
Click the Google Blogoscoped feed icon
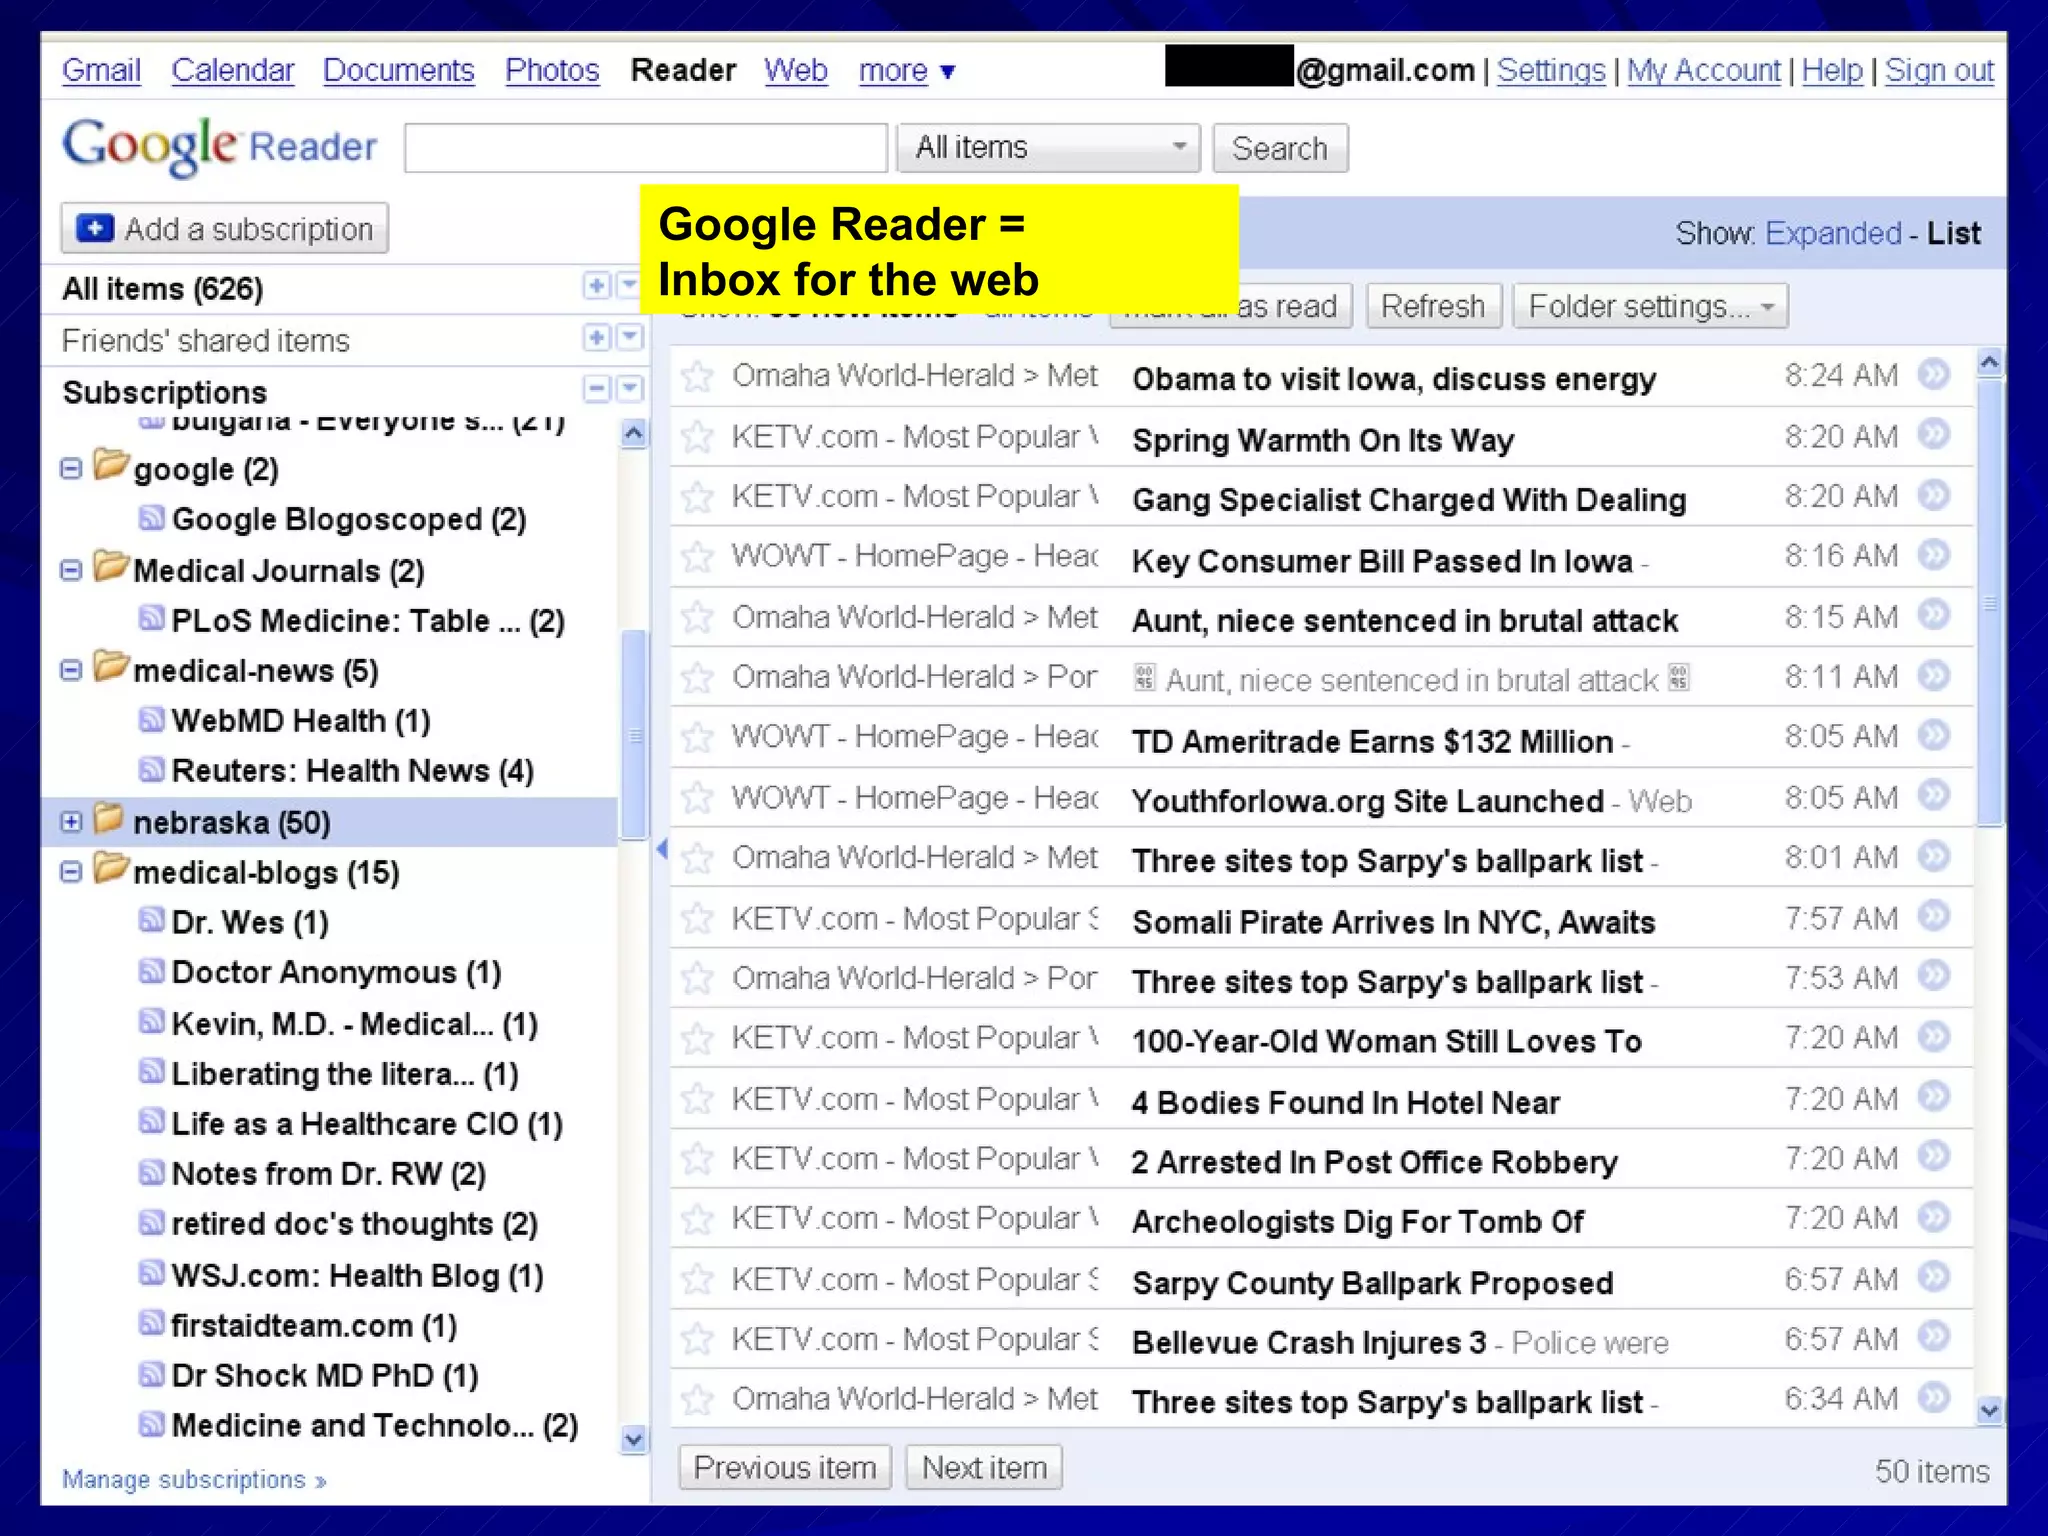tap(151, 517)
